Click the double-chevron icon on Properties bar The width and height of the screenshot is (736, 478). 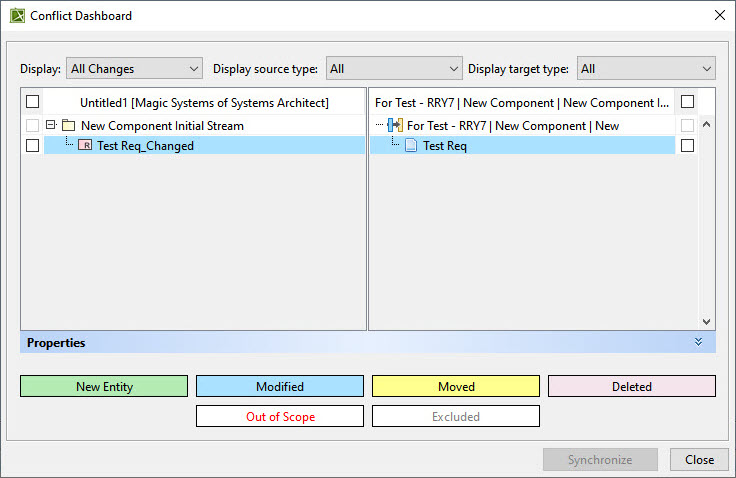click(698, 342)
